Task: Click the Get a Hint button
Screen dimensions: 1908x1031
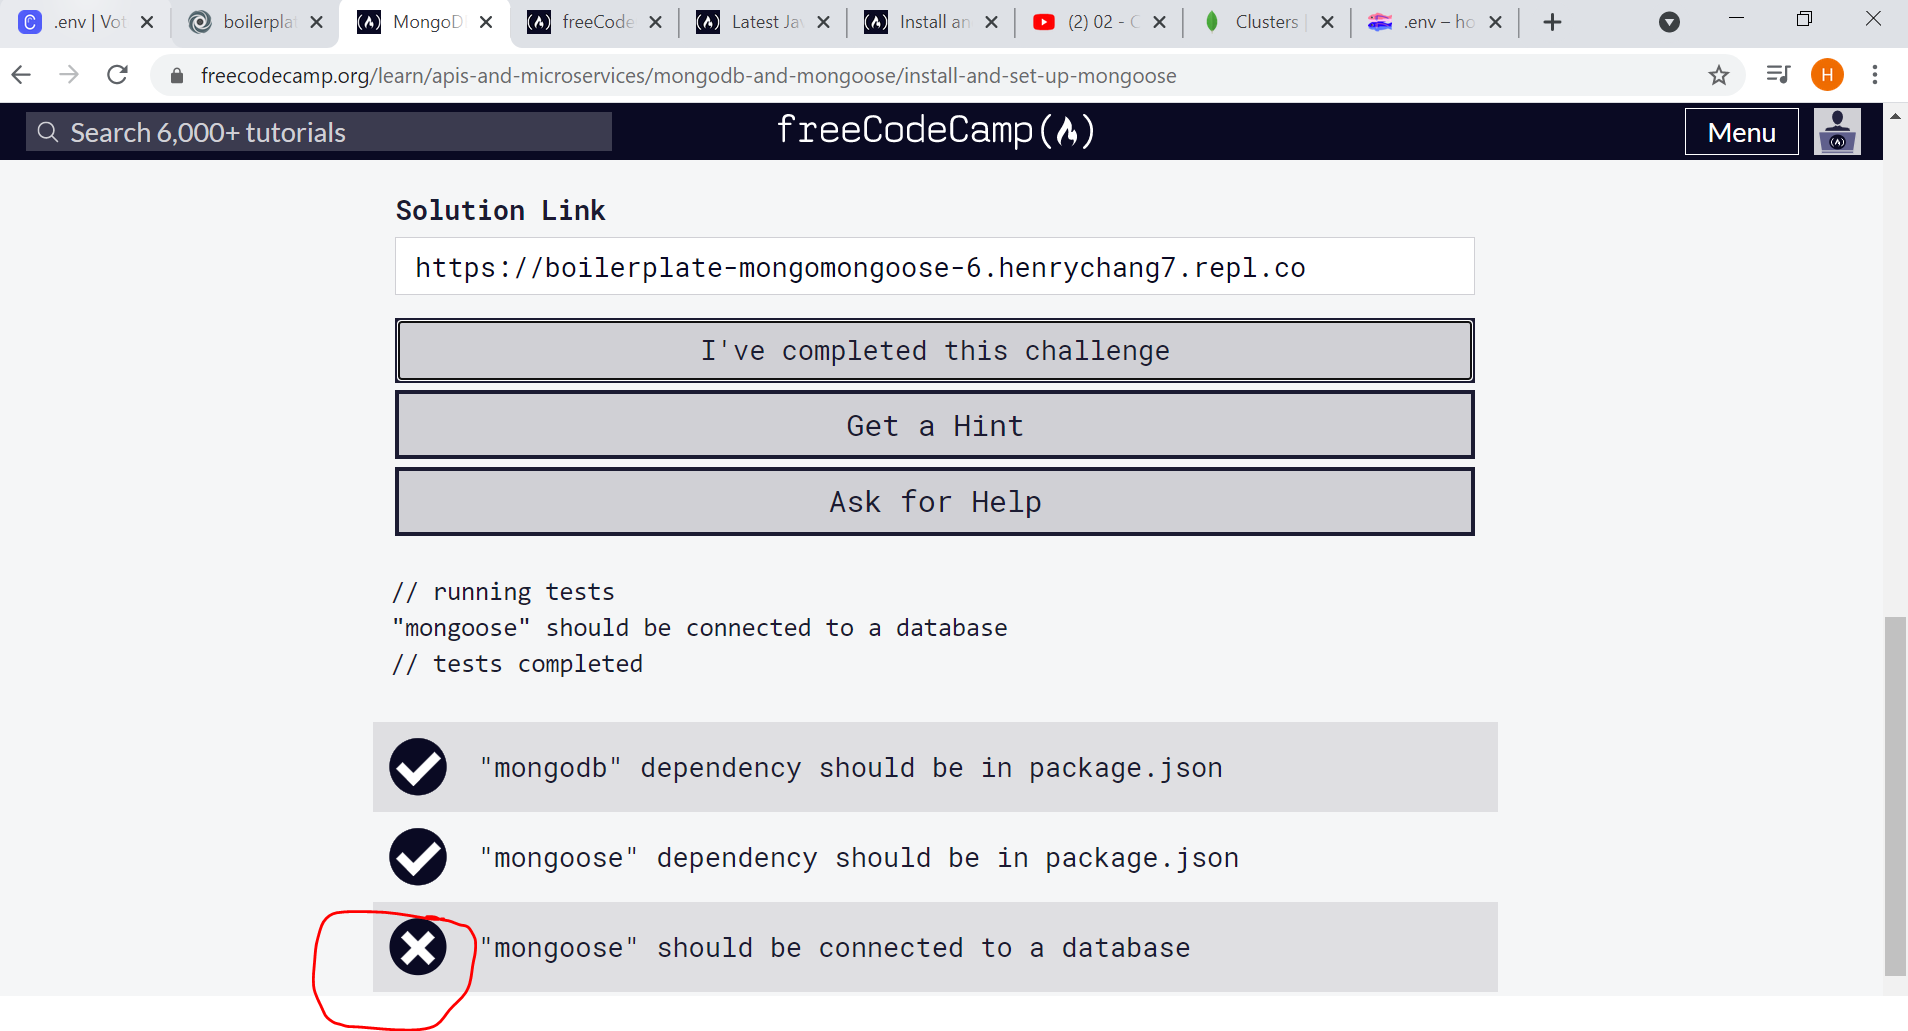Action: (934, 425)
